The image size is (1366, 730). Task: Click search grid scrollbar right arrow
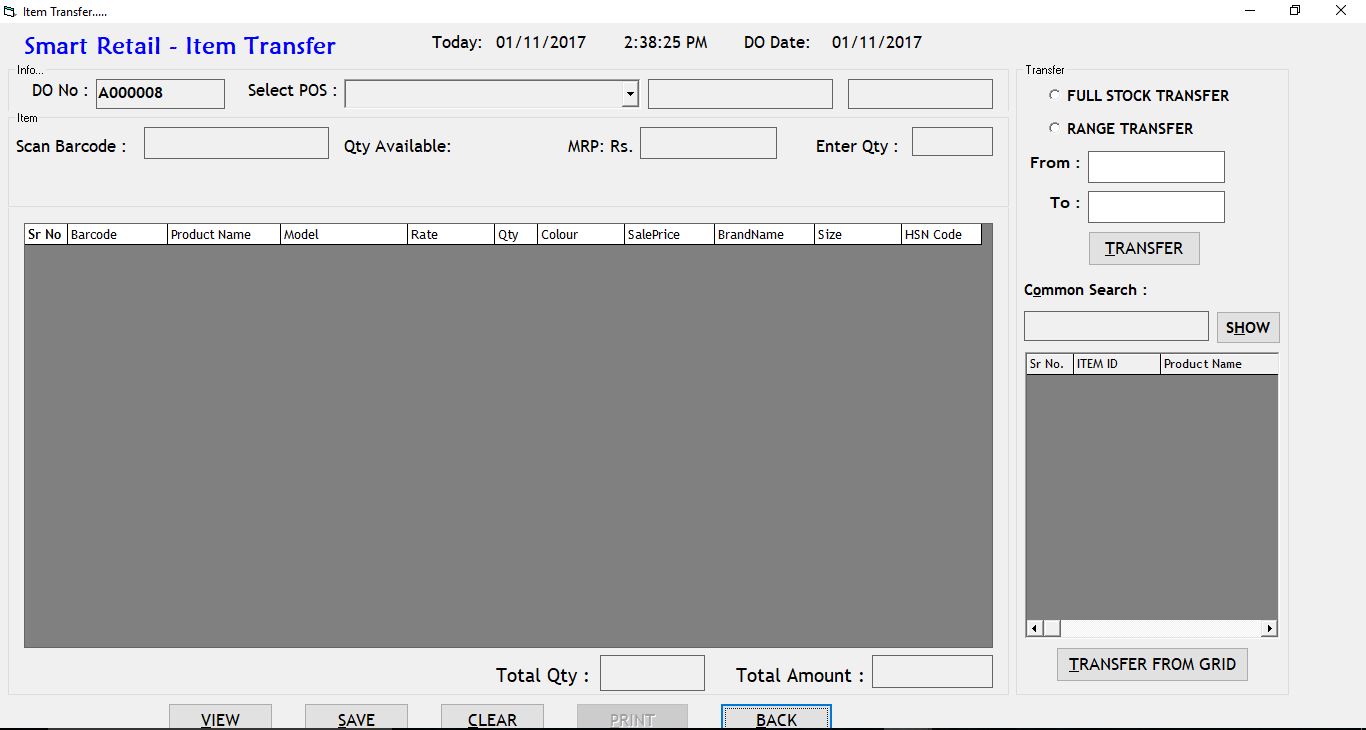[x=1269, y=628]
